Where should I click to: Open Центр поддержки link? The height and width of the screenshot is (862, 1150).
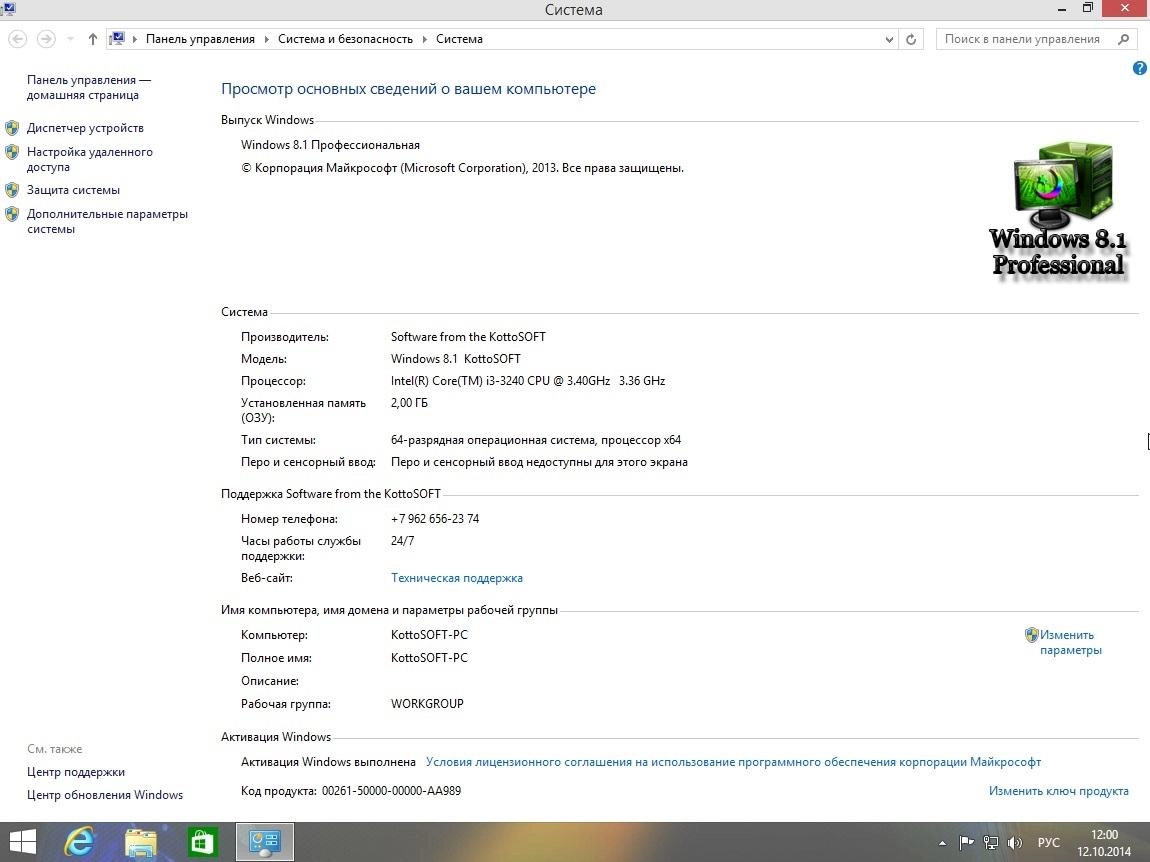pos(76,772)
